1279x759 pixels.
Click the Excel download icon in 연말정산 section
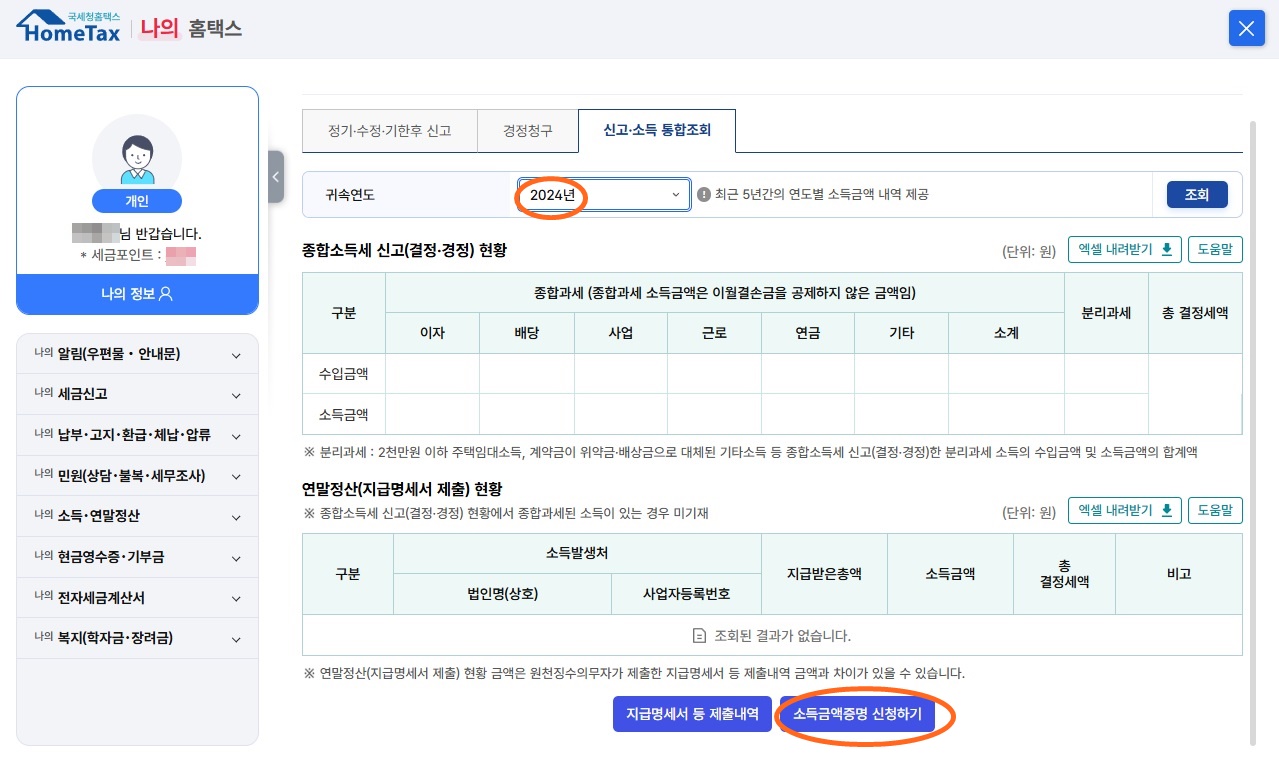click(1166, 510)
